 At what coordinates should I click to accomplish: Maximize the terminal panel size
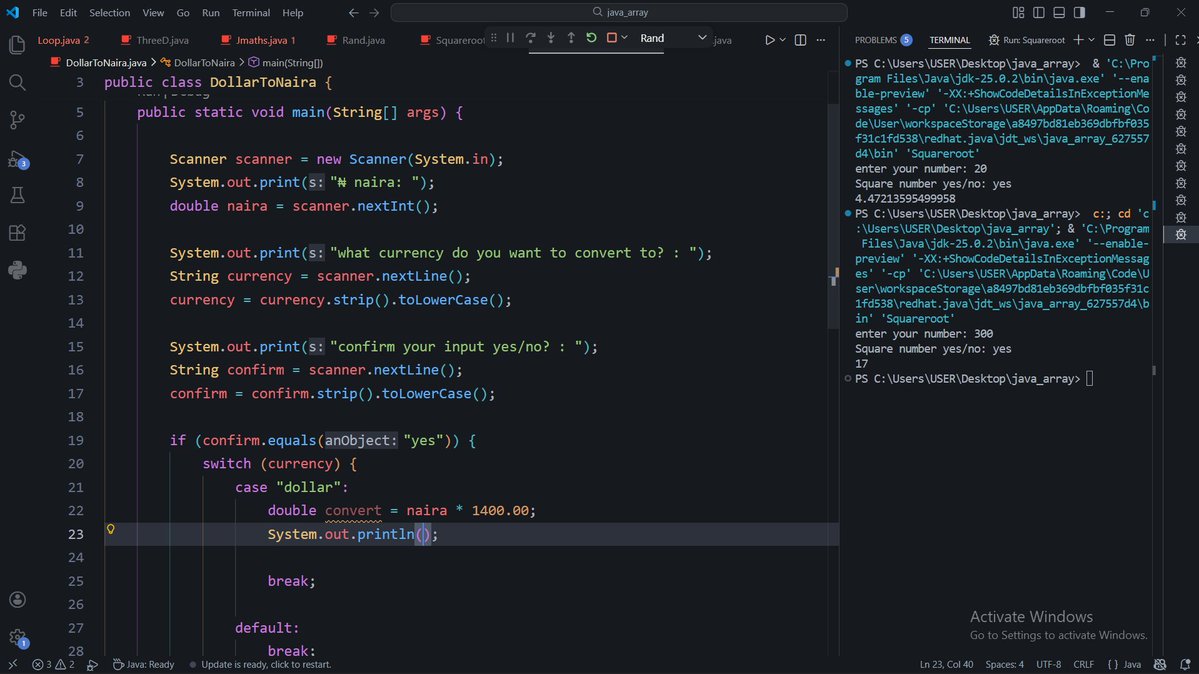(1181, 40)
